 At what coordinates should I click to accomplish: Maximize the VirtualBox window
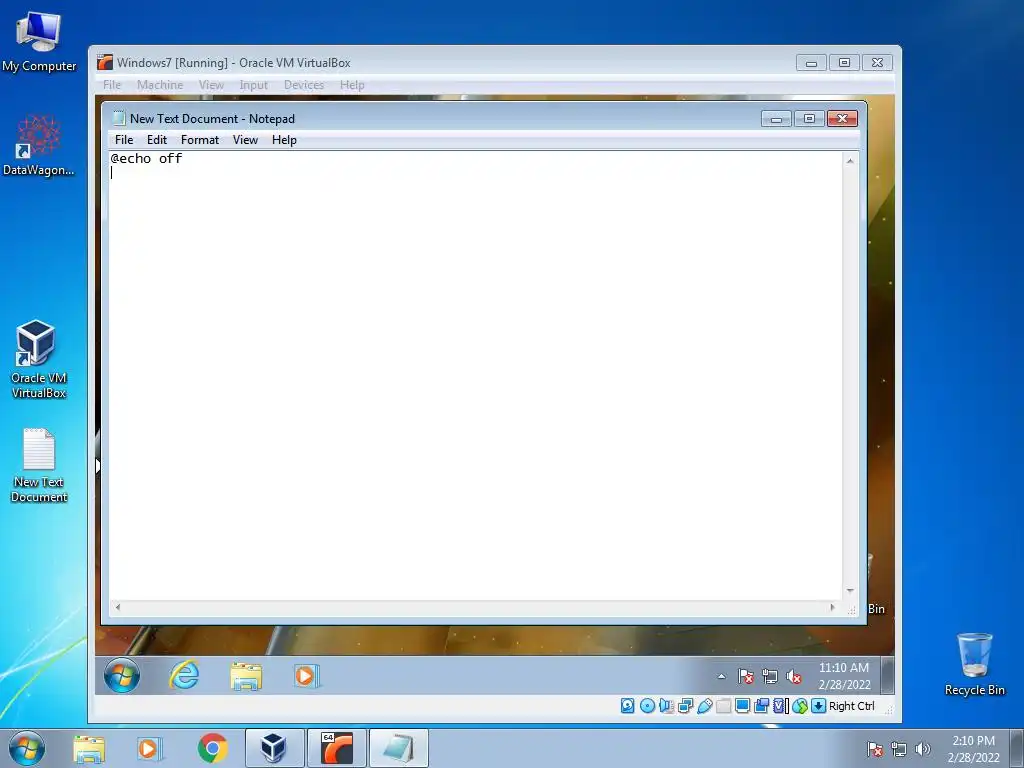[844, 63]
